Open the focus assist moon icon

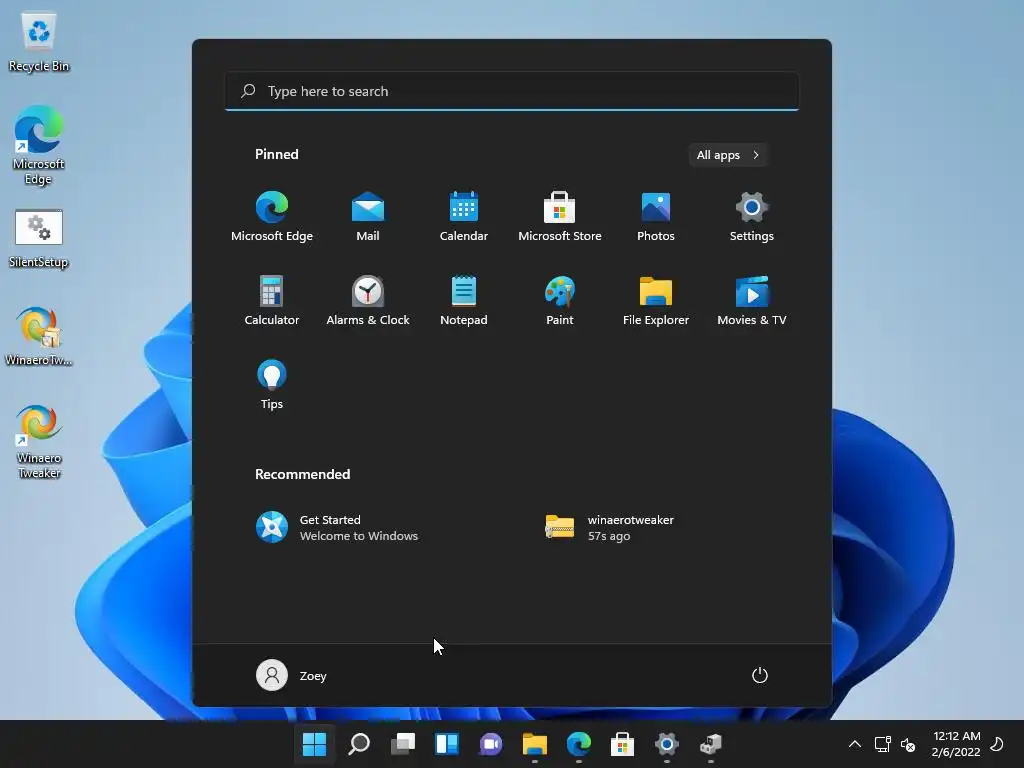pyautogui.click(x=997, y=744)
